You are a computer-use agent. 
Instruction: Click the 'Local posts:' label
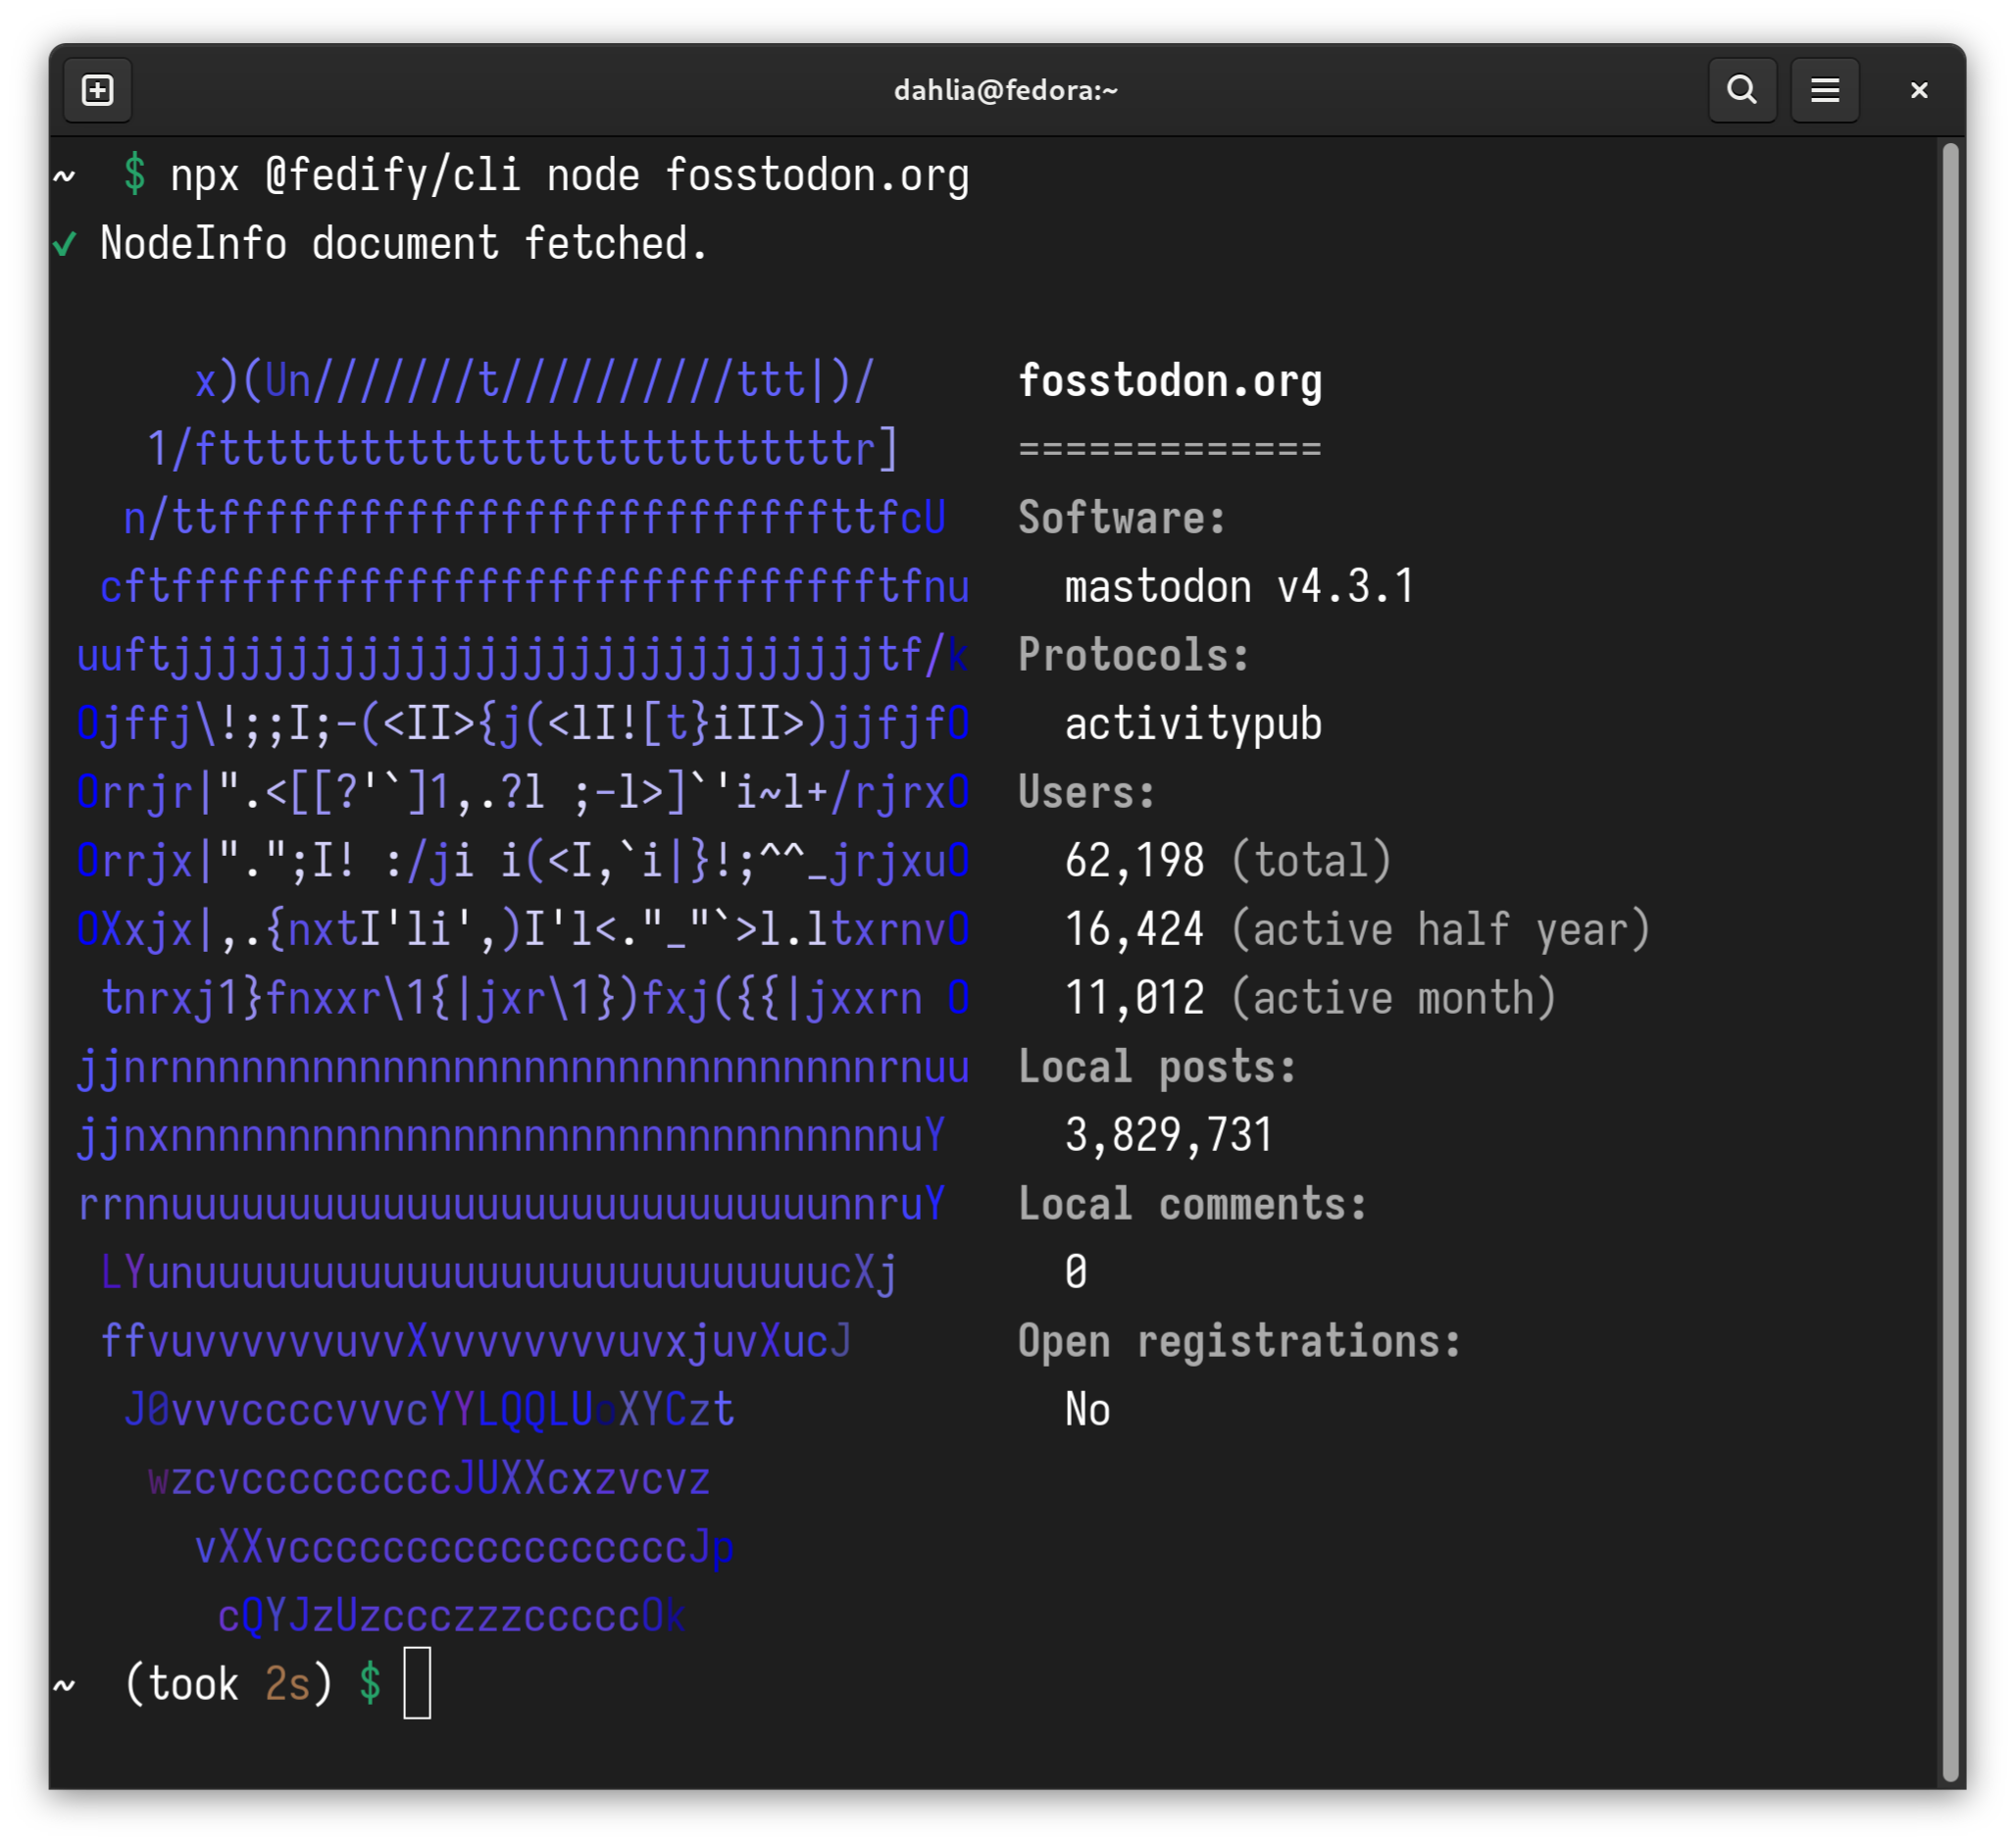[1157, 1067]
